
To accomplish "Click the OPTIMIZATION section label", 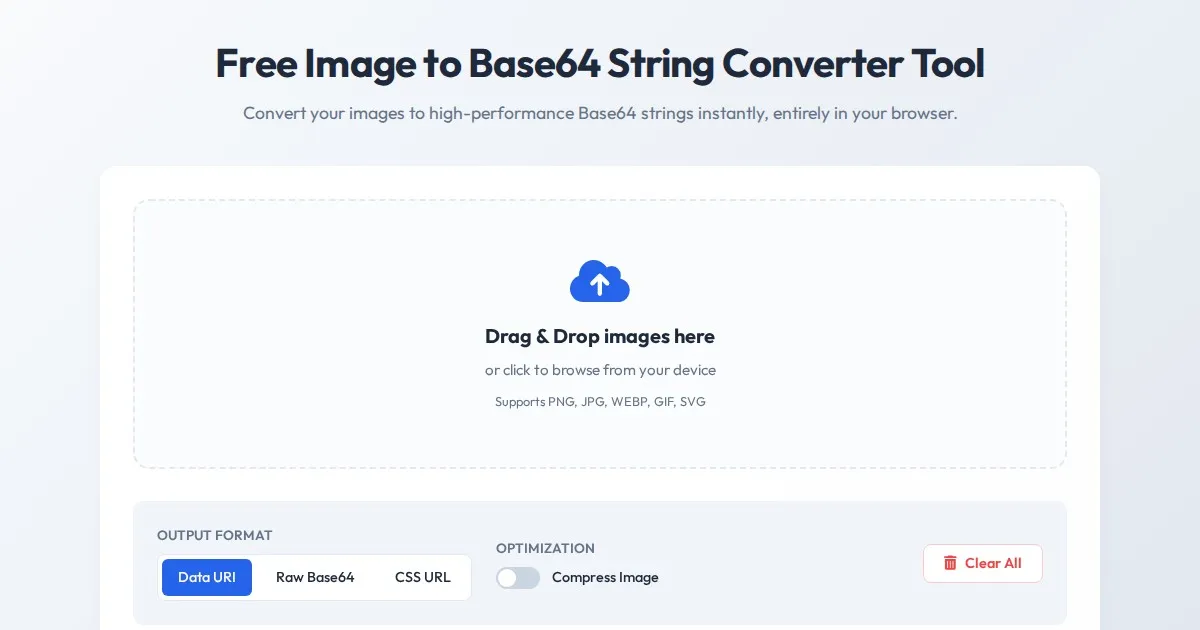I will (545, 548).
